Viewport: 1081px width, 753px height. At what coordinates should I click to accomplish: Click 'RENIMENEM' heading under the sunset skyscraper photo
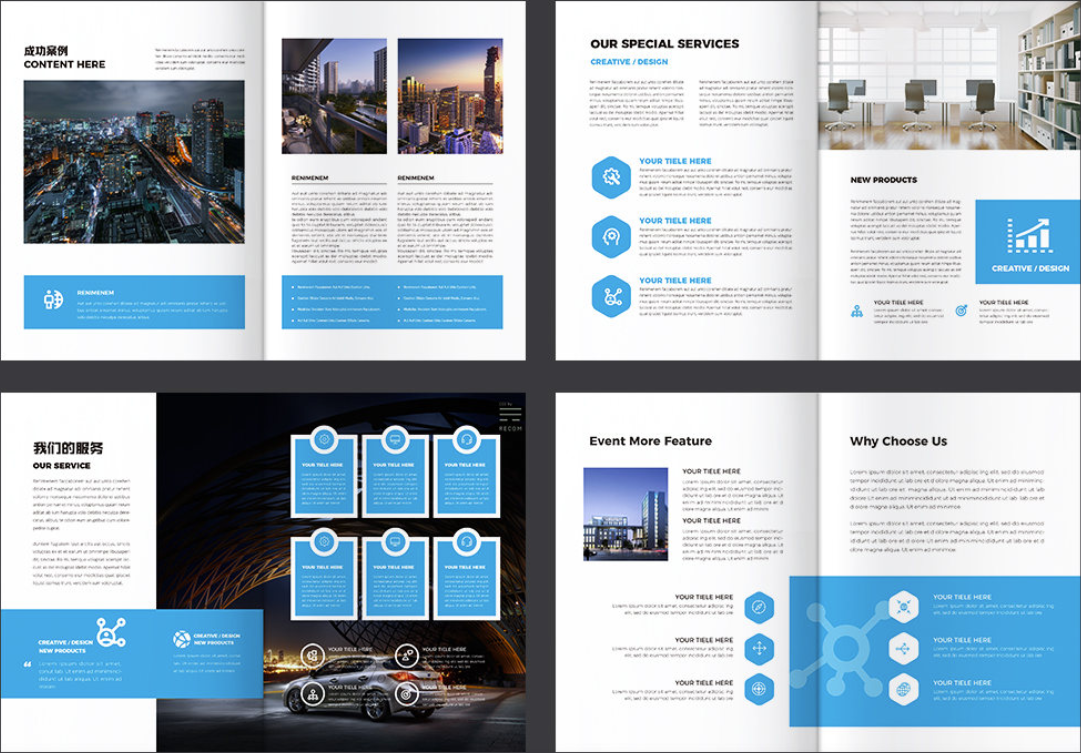(x=416, y=178)
